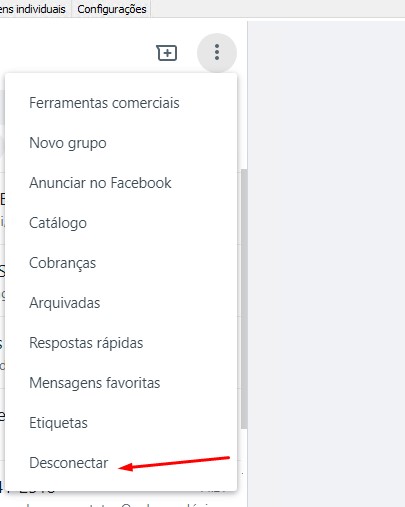The width and height of the screenshot is (405, 507).
Task: Go to Cobranças in the menu
Action: click(121, 263)
